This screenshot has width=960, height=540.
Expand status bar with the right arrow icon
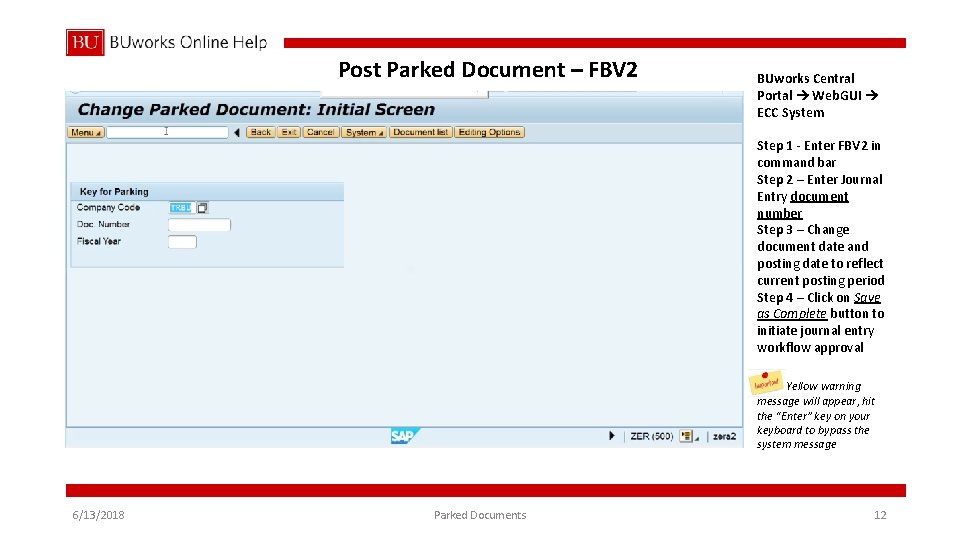[611, 436]
